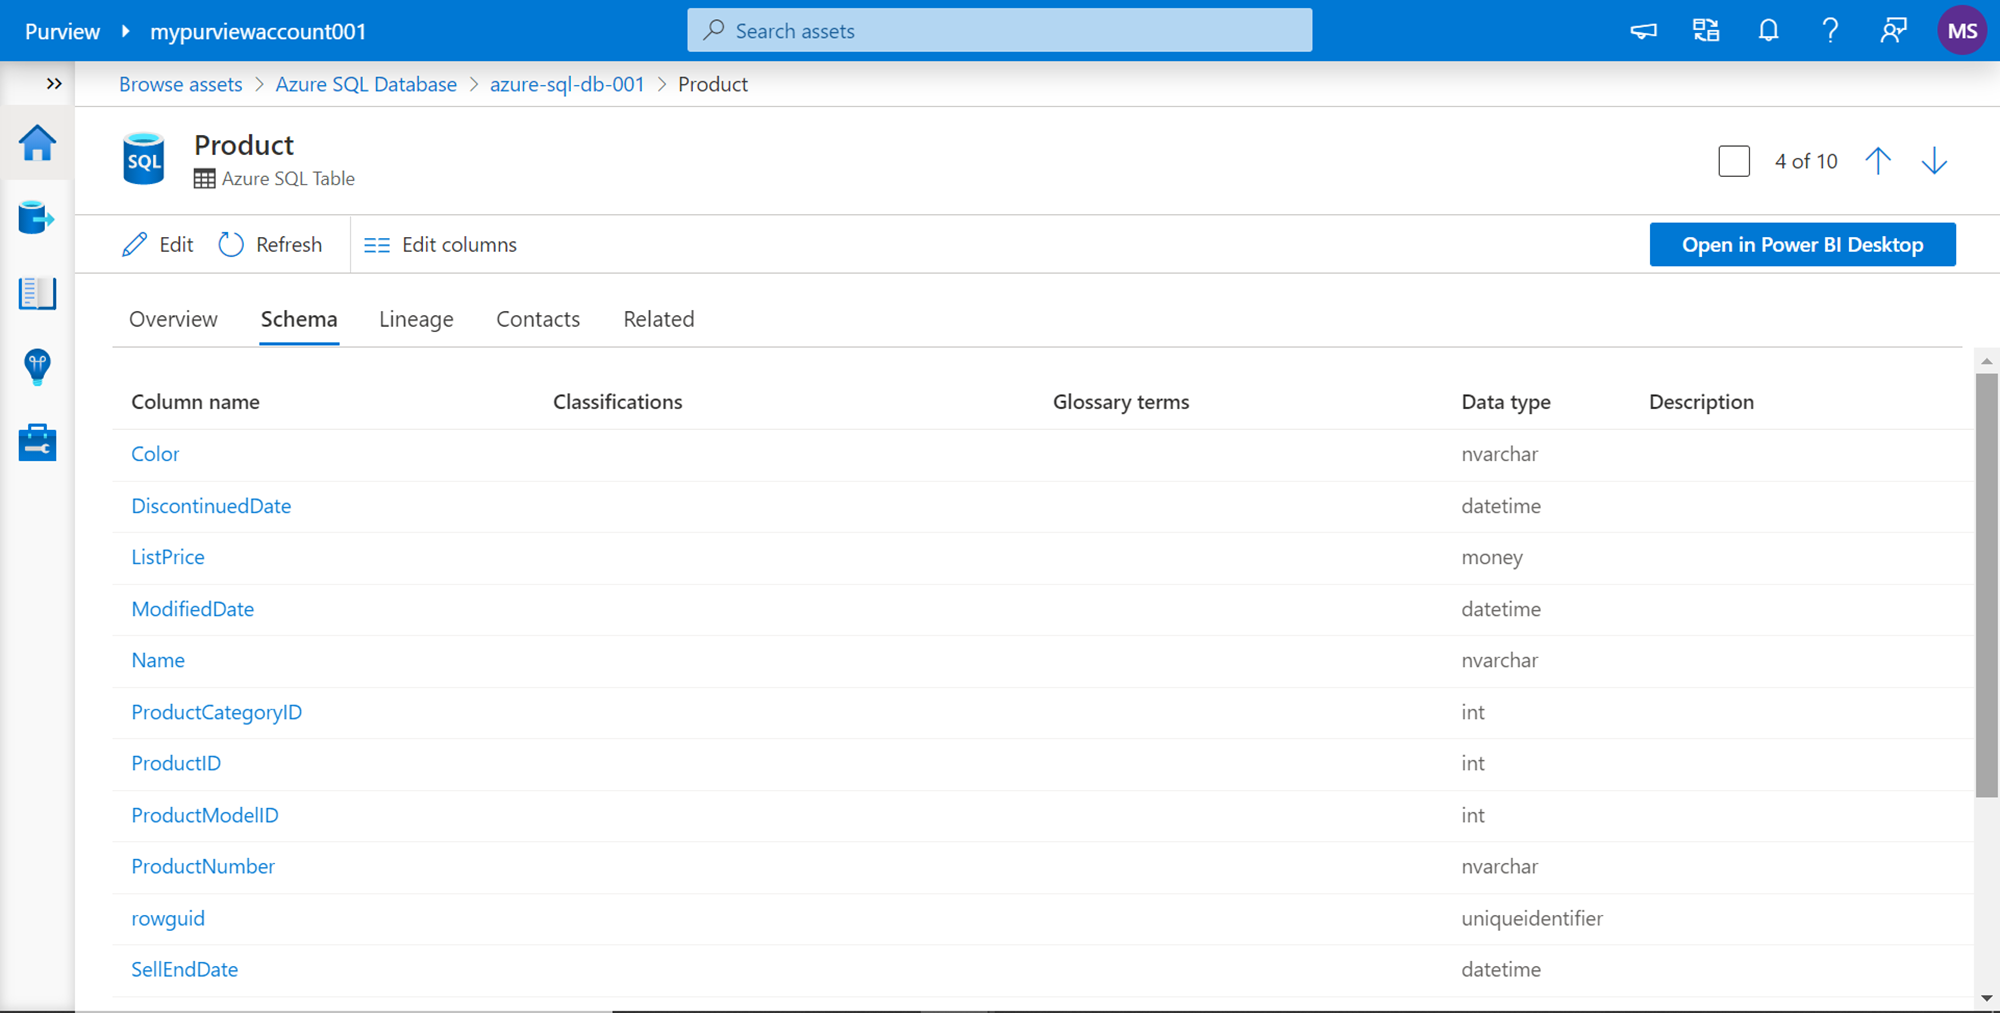
Task: Switch to the Contacts tab
Action: [x=538, y=319]
